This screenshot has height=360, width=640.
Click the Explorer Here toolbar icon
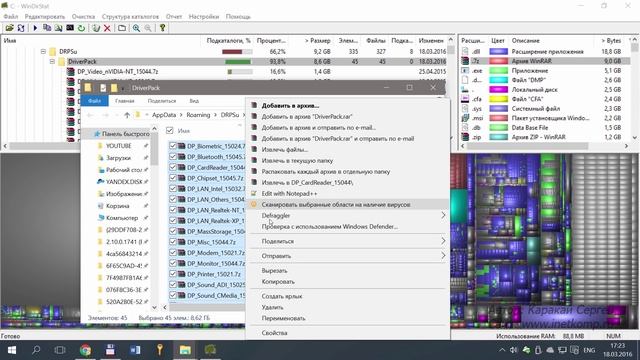pos(58,28)
